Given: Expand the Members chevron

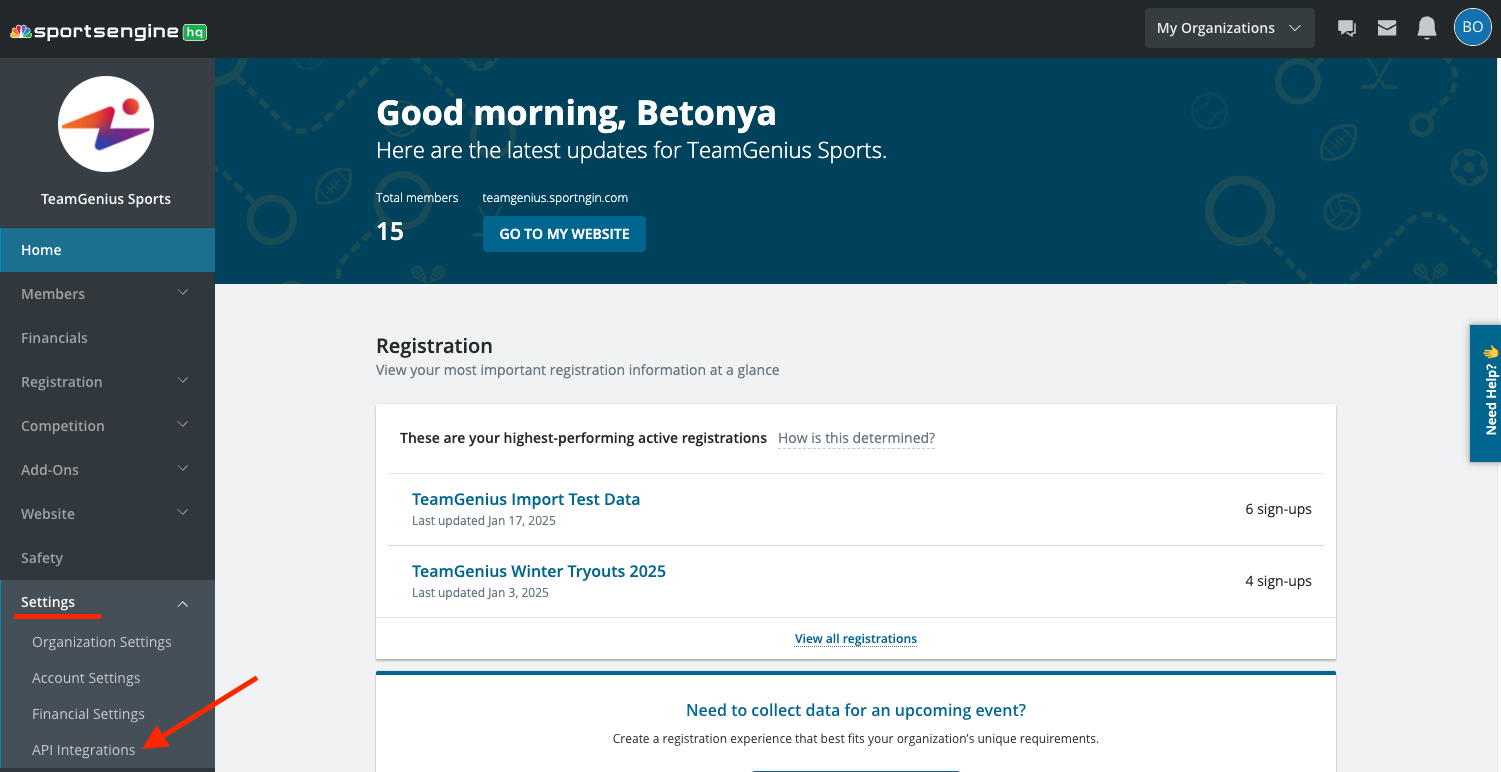Looking at the screenshot, I should coord(183,293).
